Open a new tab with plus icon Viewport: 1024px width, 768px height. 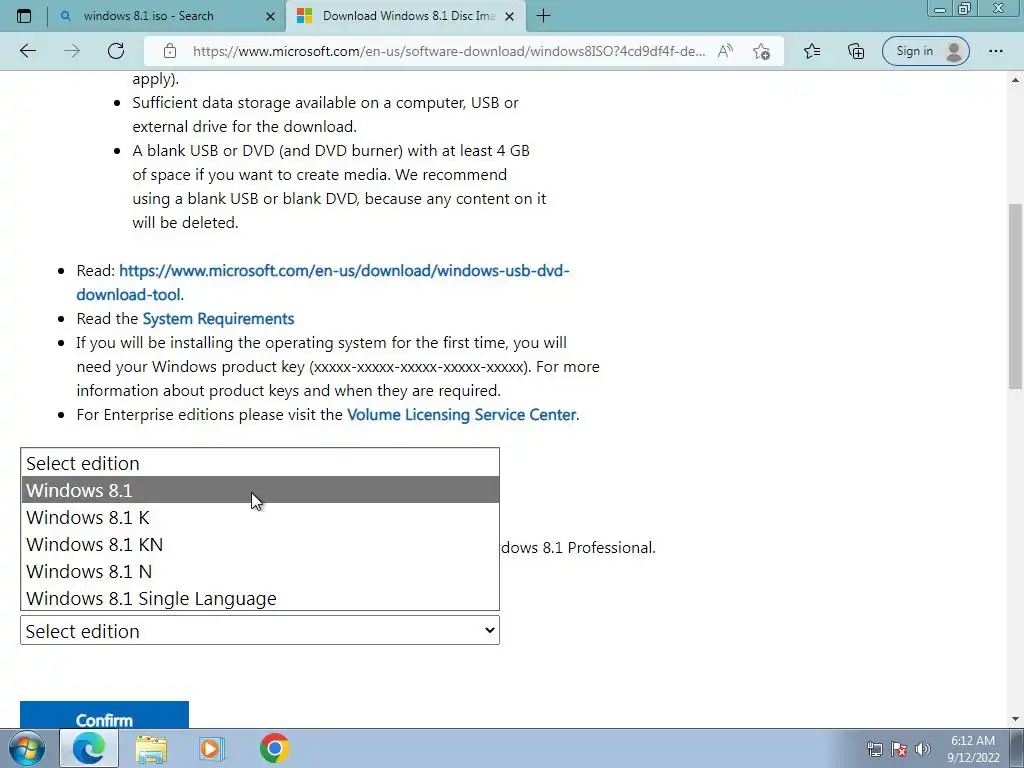click(x=543, y=16)
